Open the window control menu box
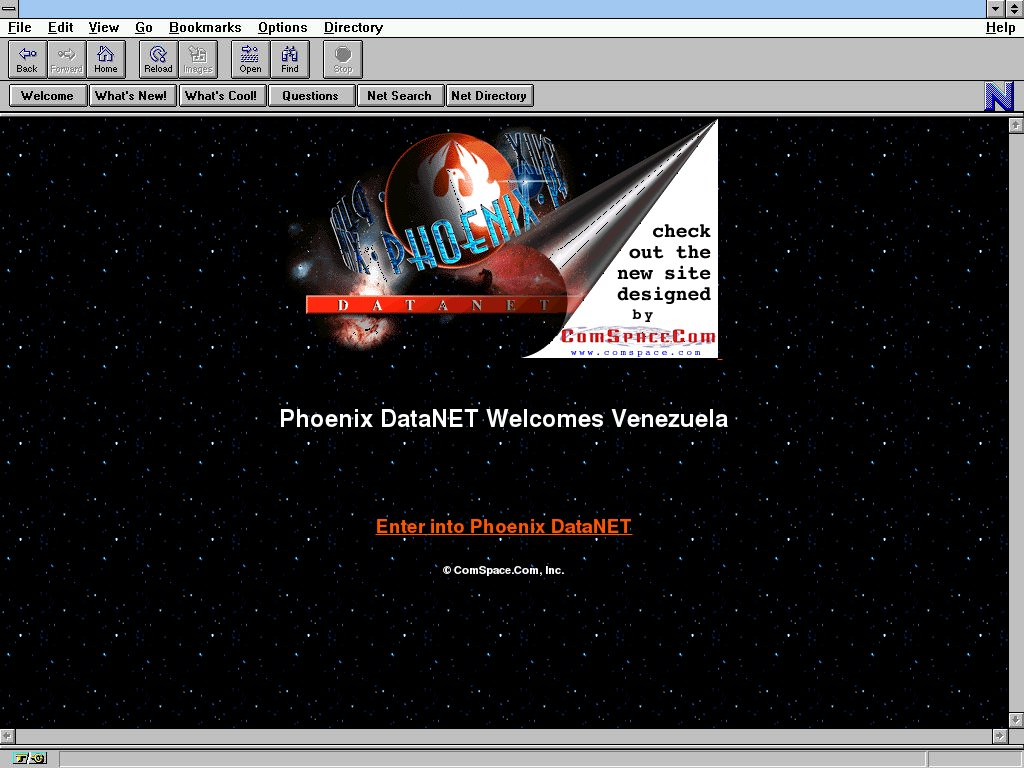This screenshot has height=768, width=1024. click(x=9, y=8)
